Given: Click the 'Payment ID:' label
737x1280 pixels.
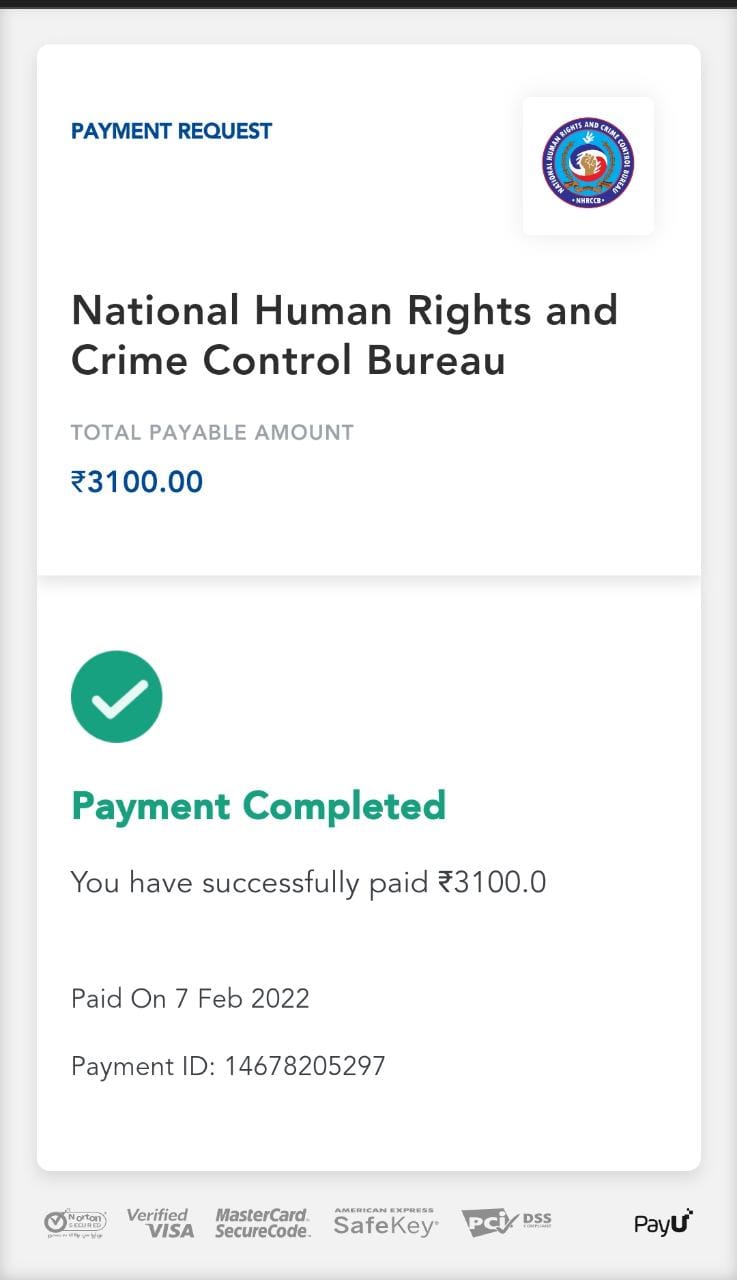Looking at the screenshot, I should click(143, 1066).
